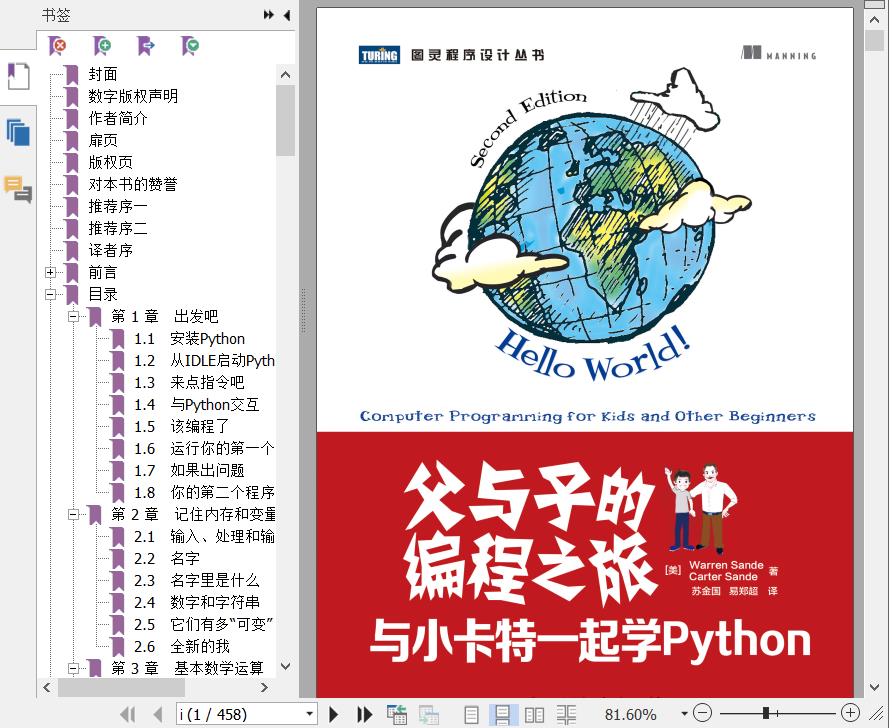
Task: Expand the 前言 bookmark
Action: (51, 272)
